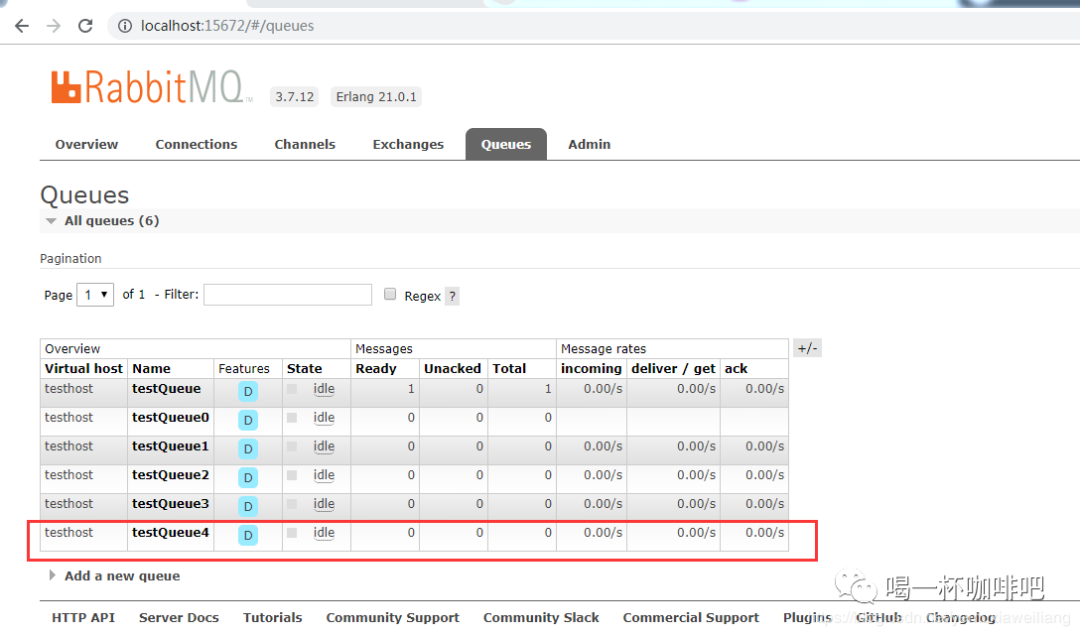The width and height of the screenshot is (1080, 636).
Task: Sort by the incoming rate column header
Action: coord(591,369)
